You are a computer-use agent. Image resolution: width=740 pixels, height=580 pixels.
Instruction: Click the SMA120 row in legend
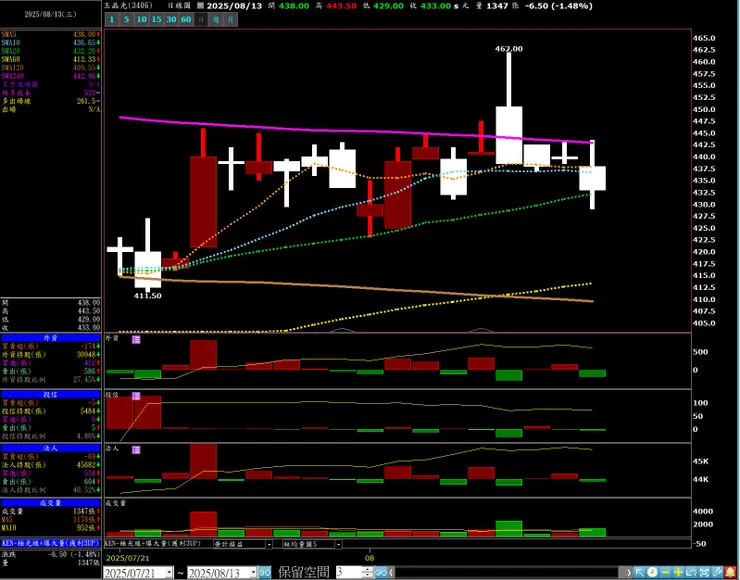tap(50, 68)
